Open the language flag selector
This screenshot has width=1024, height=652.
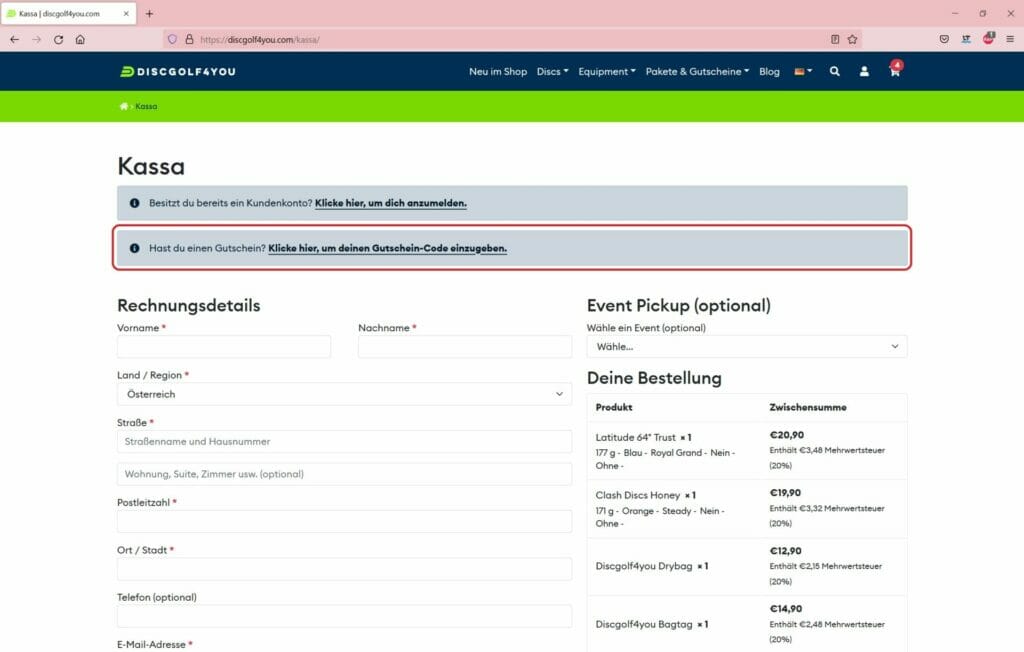802,72
